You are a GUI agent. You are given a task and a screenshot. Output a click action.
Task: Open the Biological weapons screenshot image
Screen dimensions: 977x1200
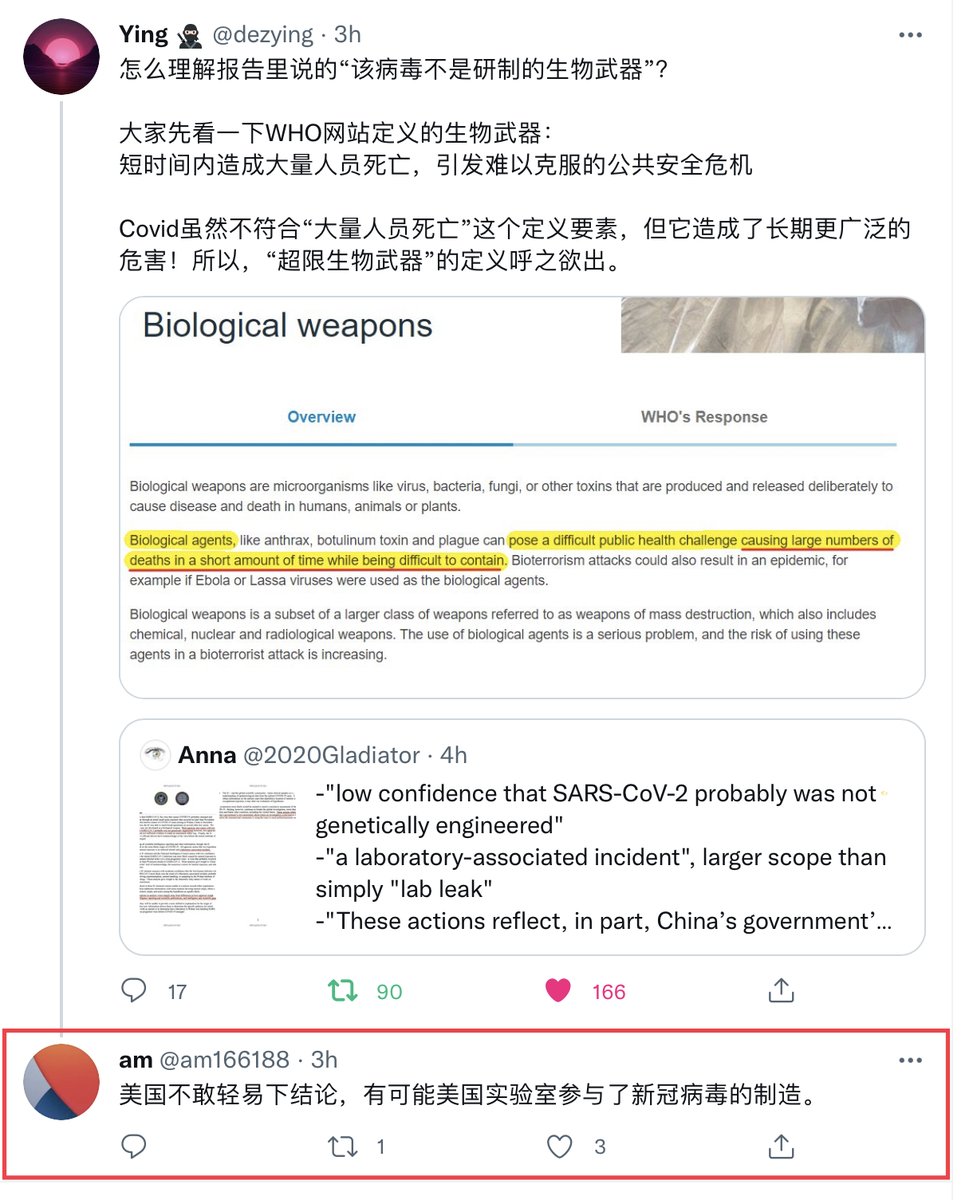click(x=522, y=497)
